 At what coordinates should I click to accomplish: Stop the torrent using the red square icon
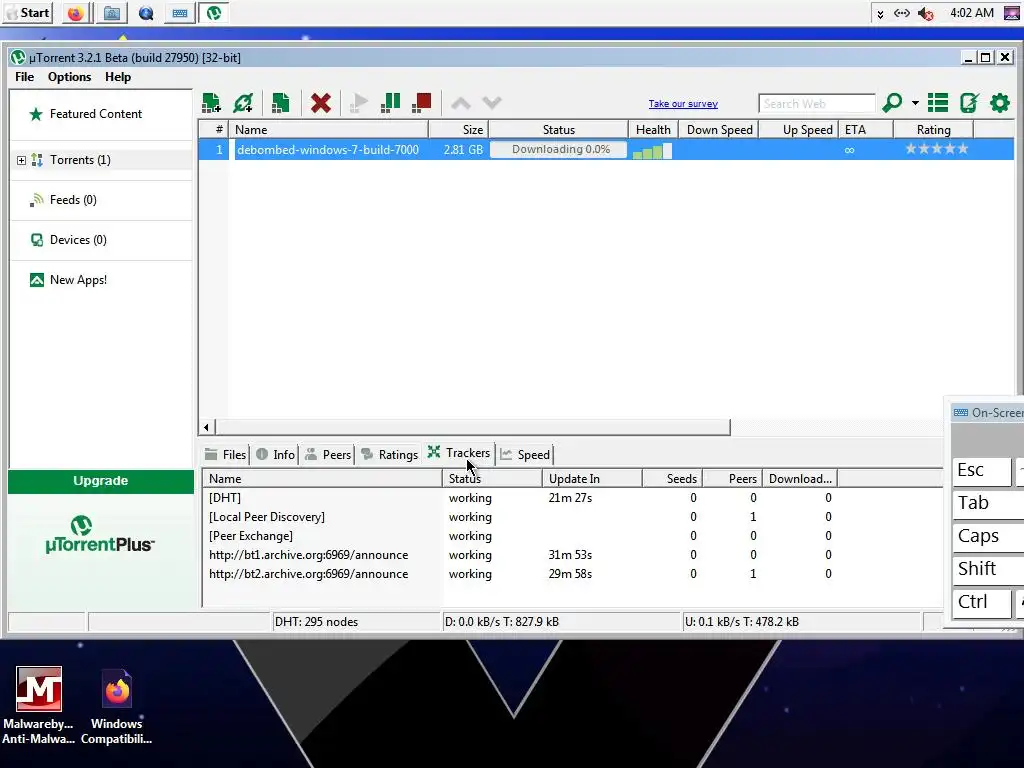pos(422,103)
